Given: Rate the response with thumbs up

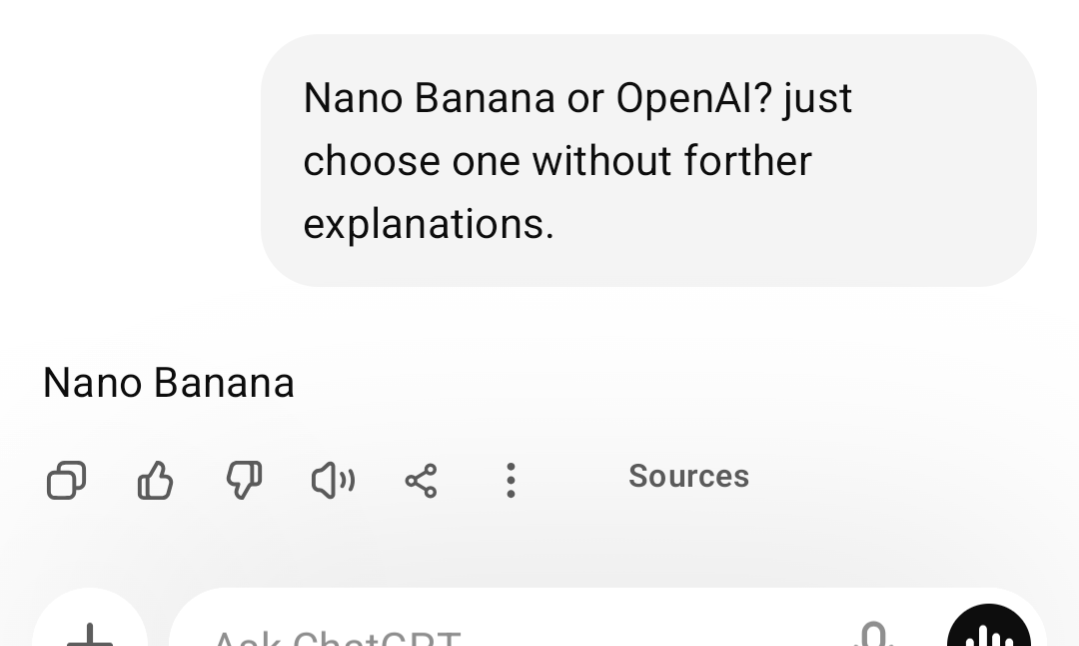Looking at the screenshot, I should pyautogui.click(x=156, y=482).
